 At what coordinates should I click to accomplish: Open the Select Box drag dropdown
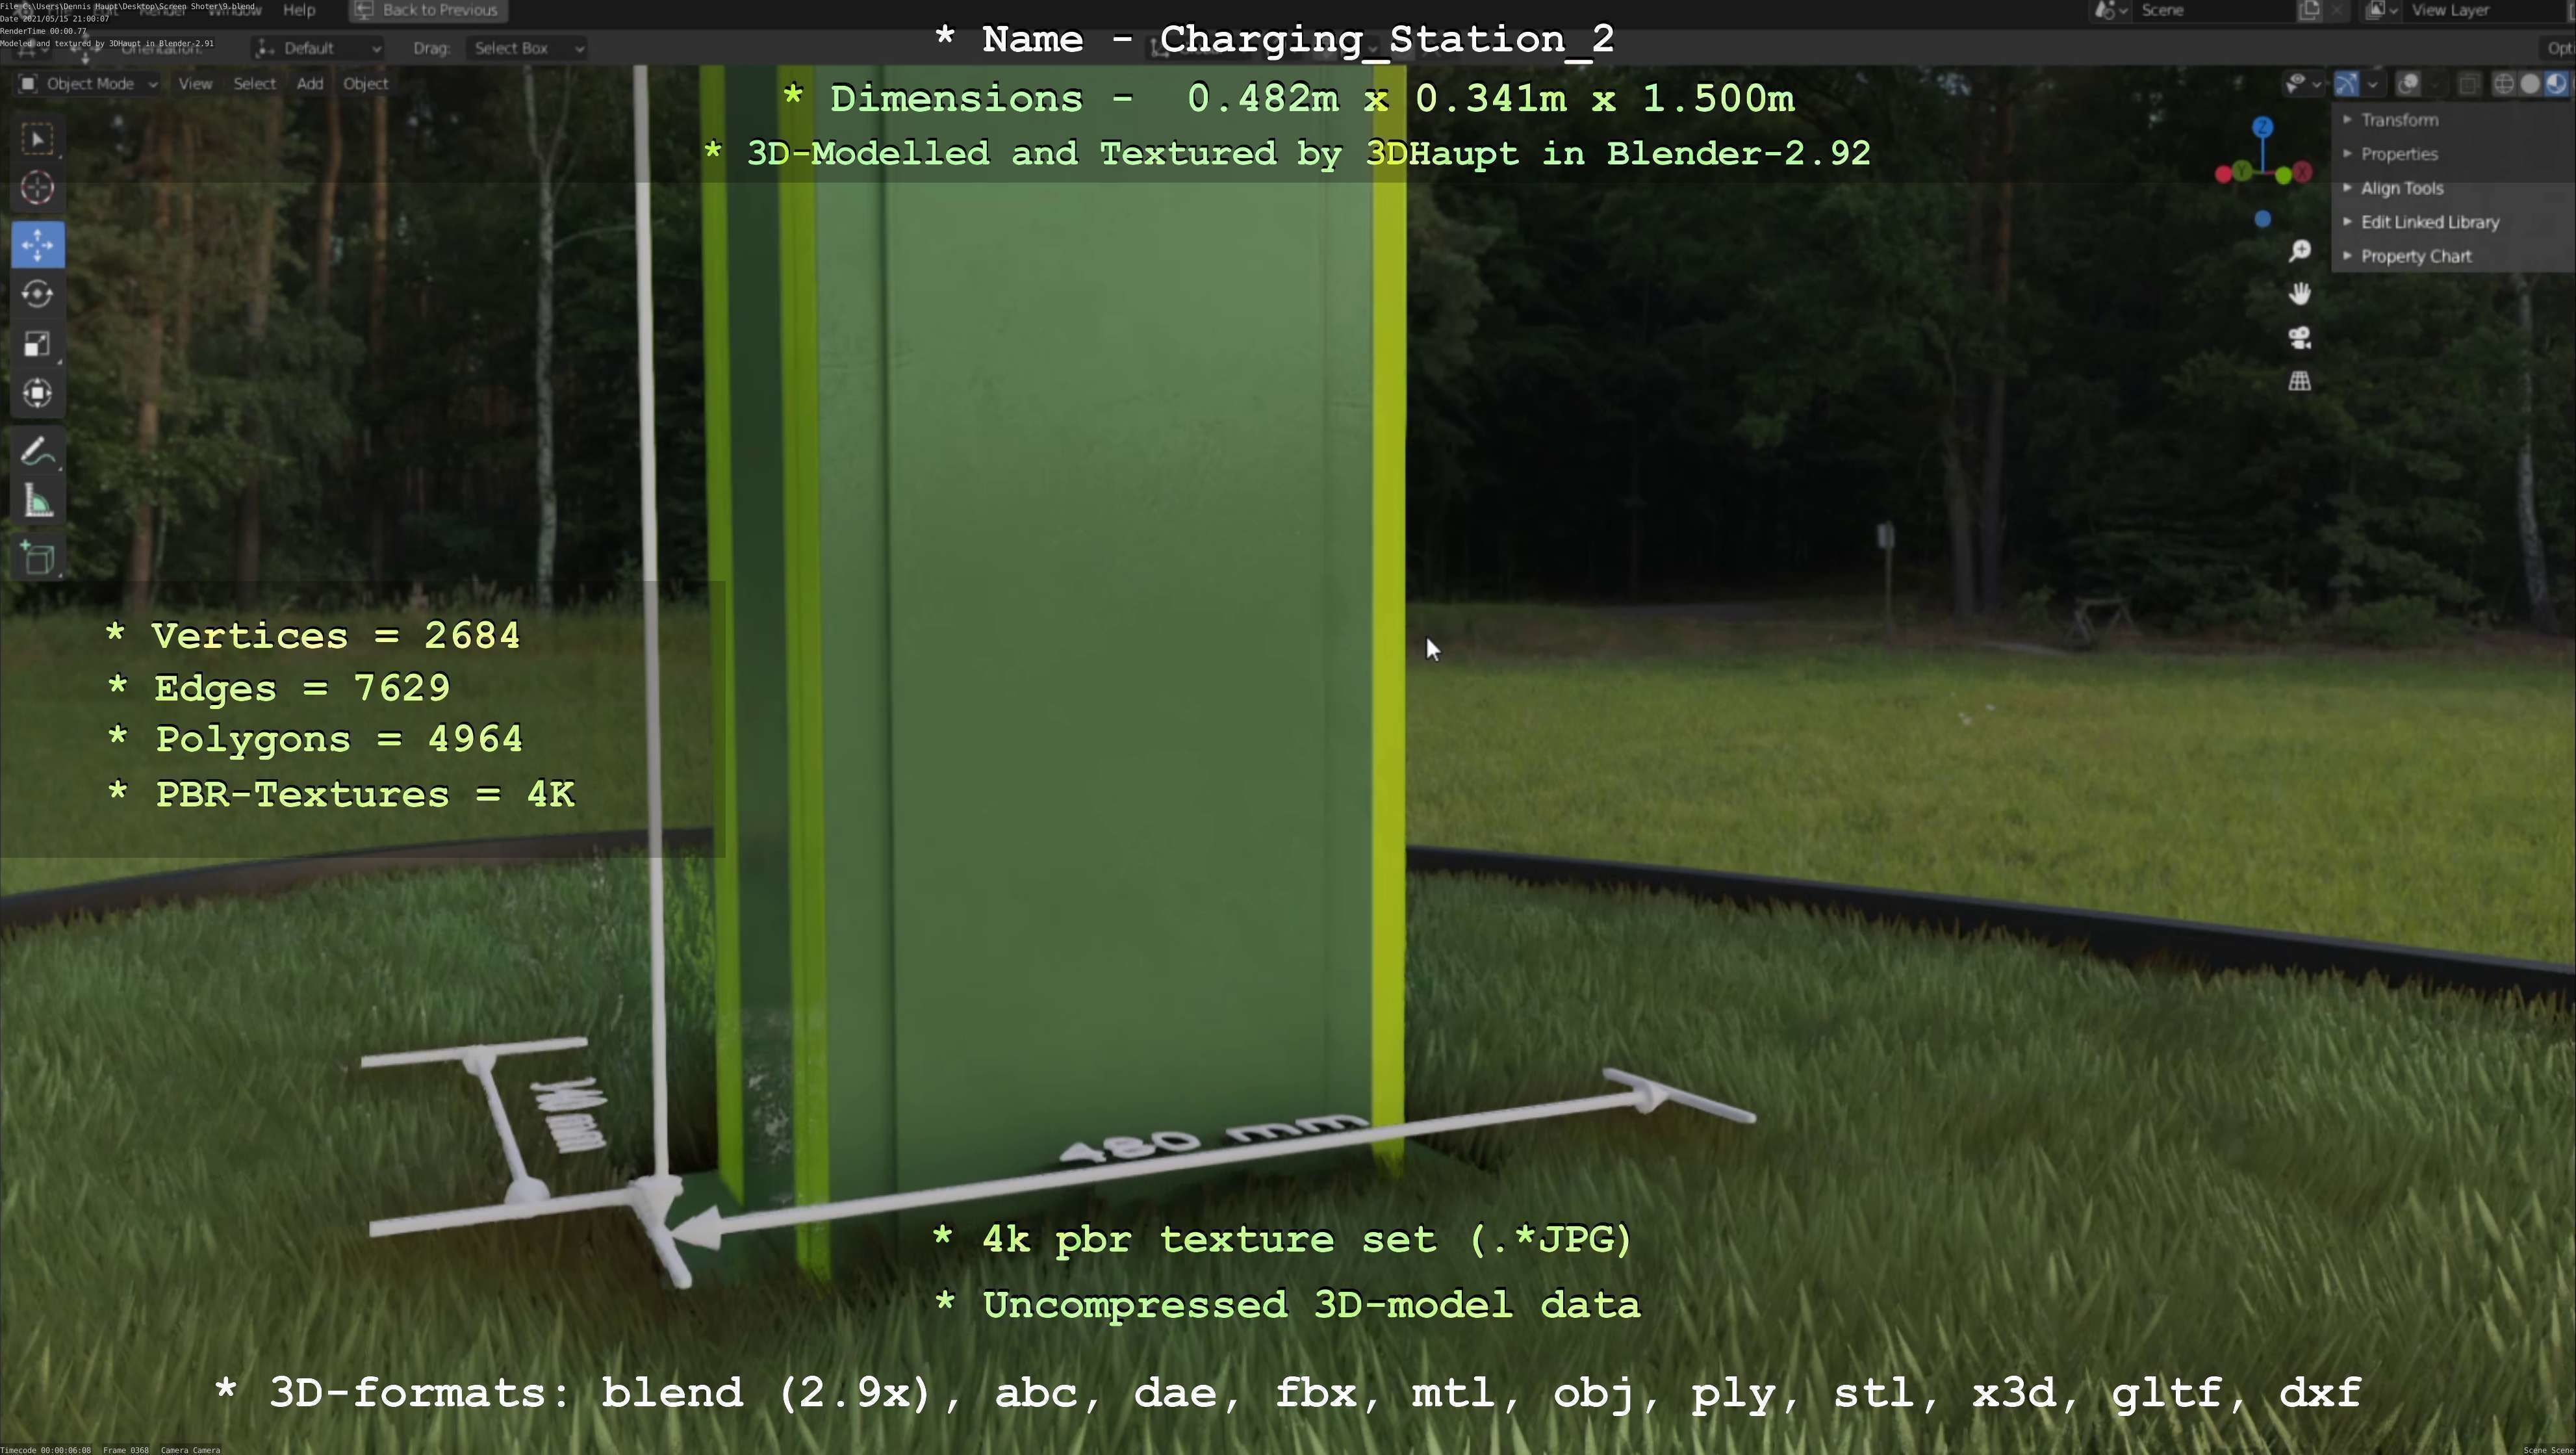pyautogui.click(x=525, y=48)
